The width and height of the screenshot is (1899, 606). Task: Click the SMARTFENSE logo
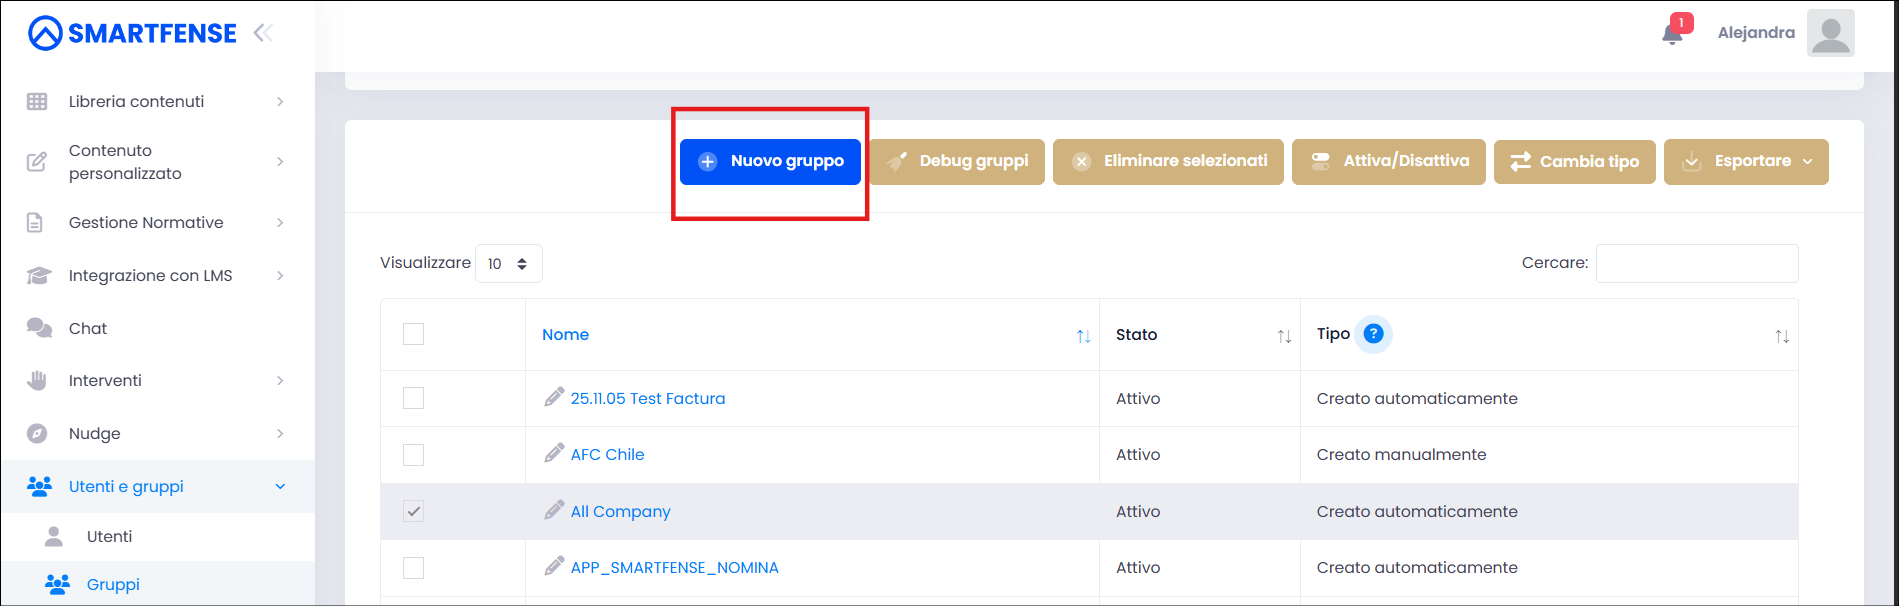[x=132, y=33]
